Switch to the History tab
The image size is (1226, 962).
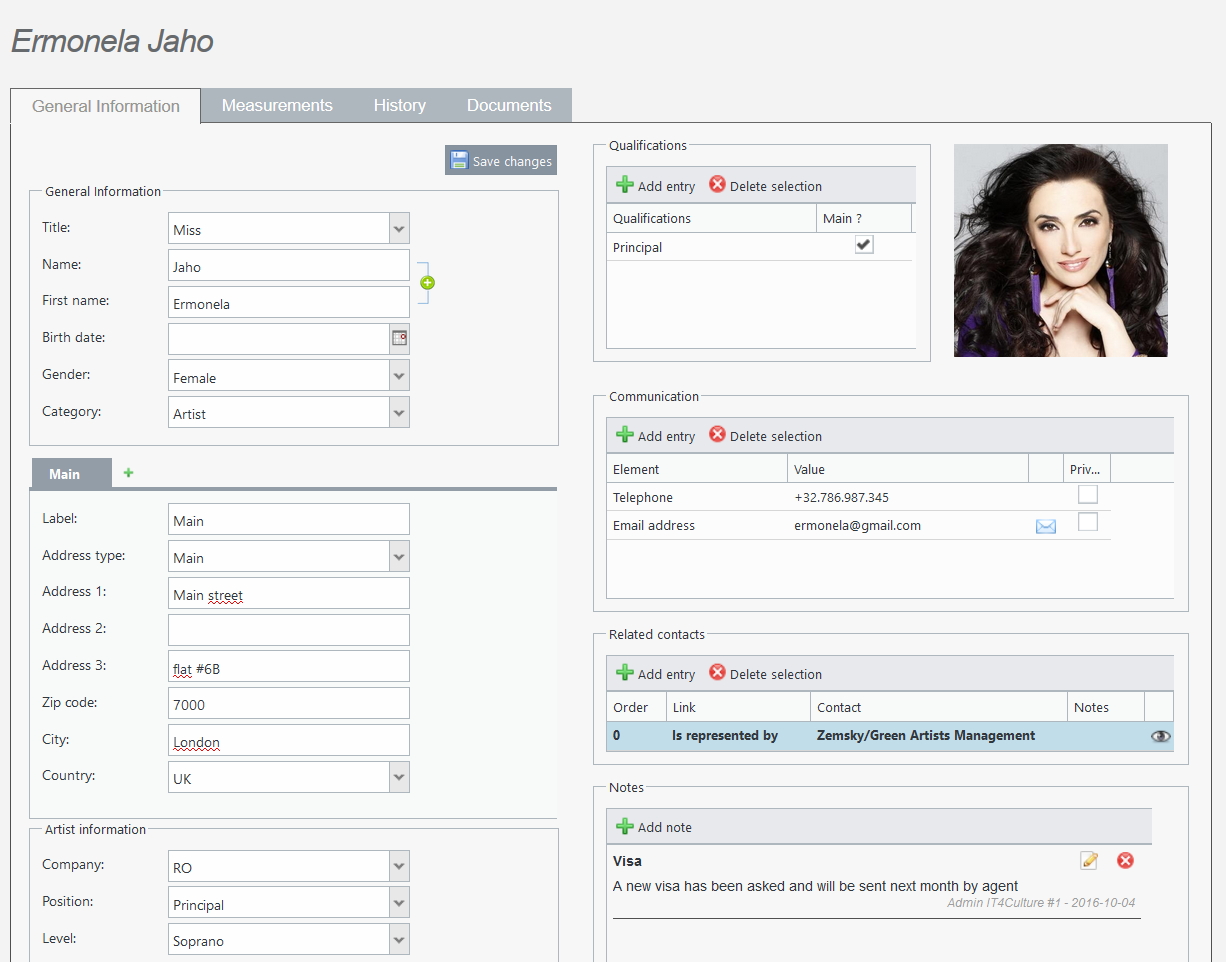(x=400, y=105)
